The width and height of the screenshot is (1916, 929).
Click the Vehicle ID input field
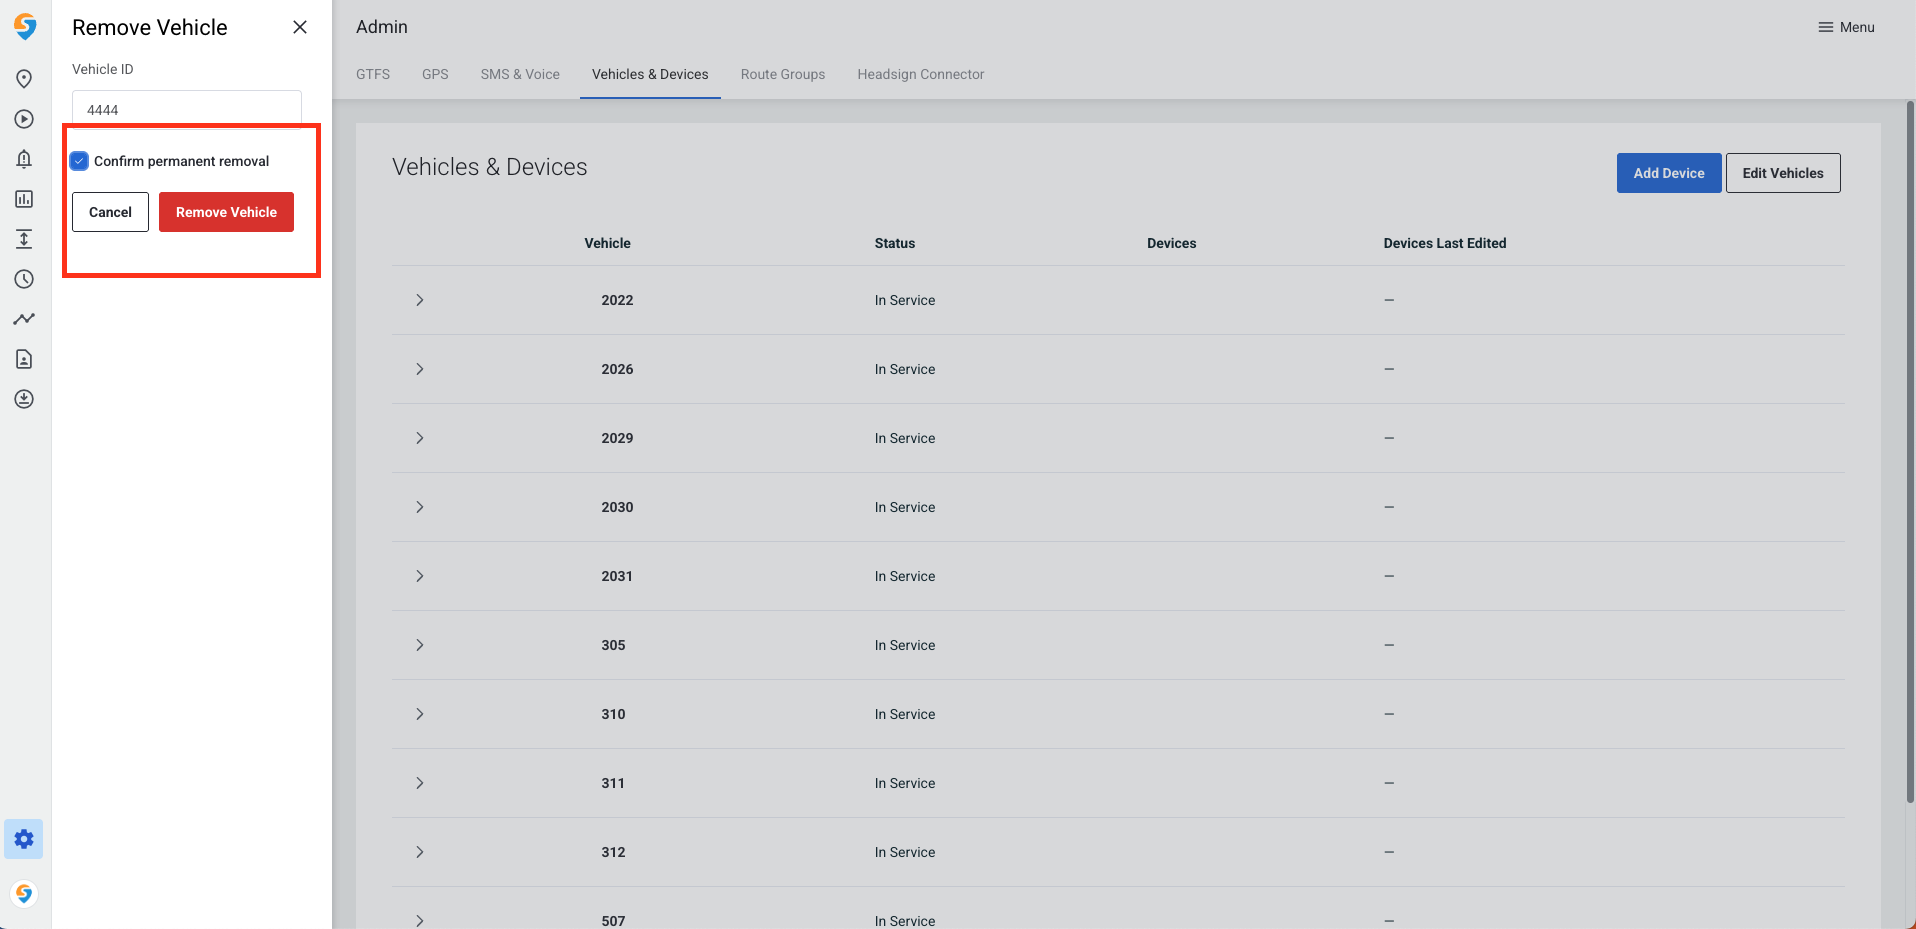[186, 109]
